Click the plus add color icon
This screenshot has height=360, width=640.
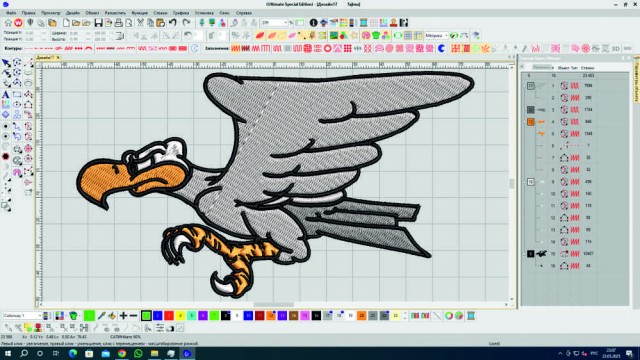[x=123, y=316]
